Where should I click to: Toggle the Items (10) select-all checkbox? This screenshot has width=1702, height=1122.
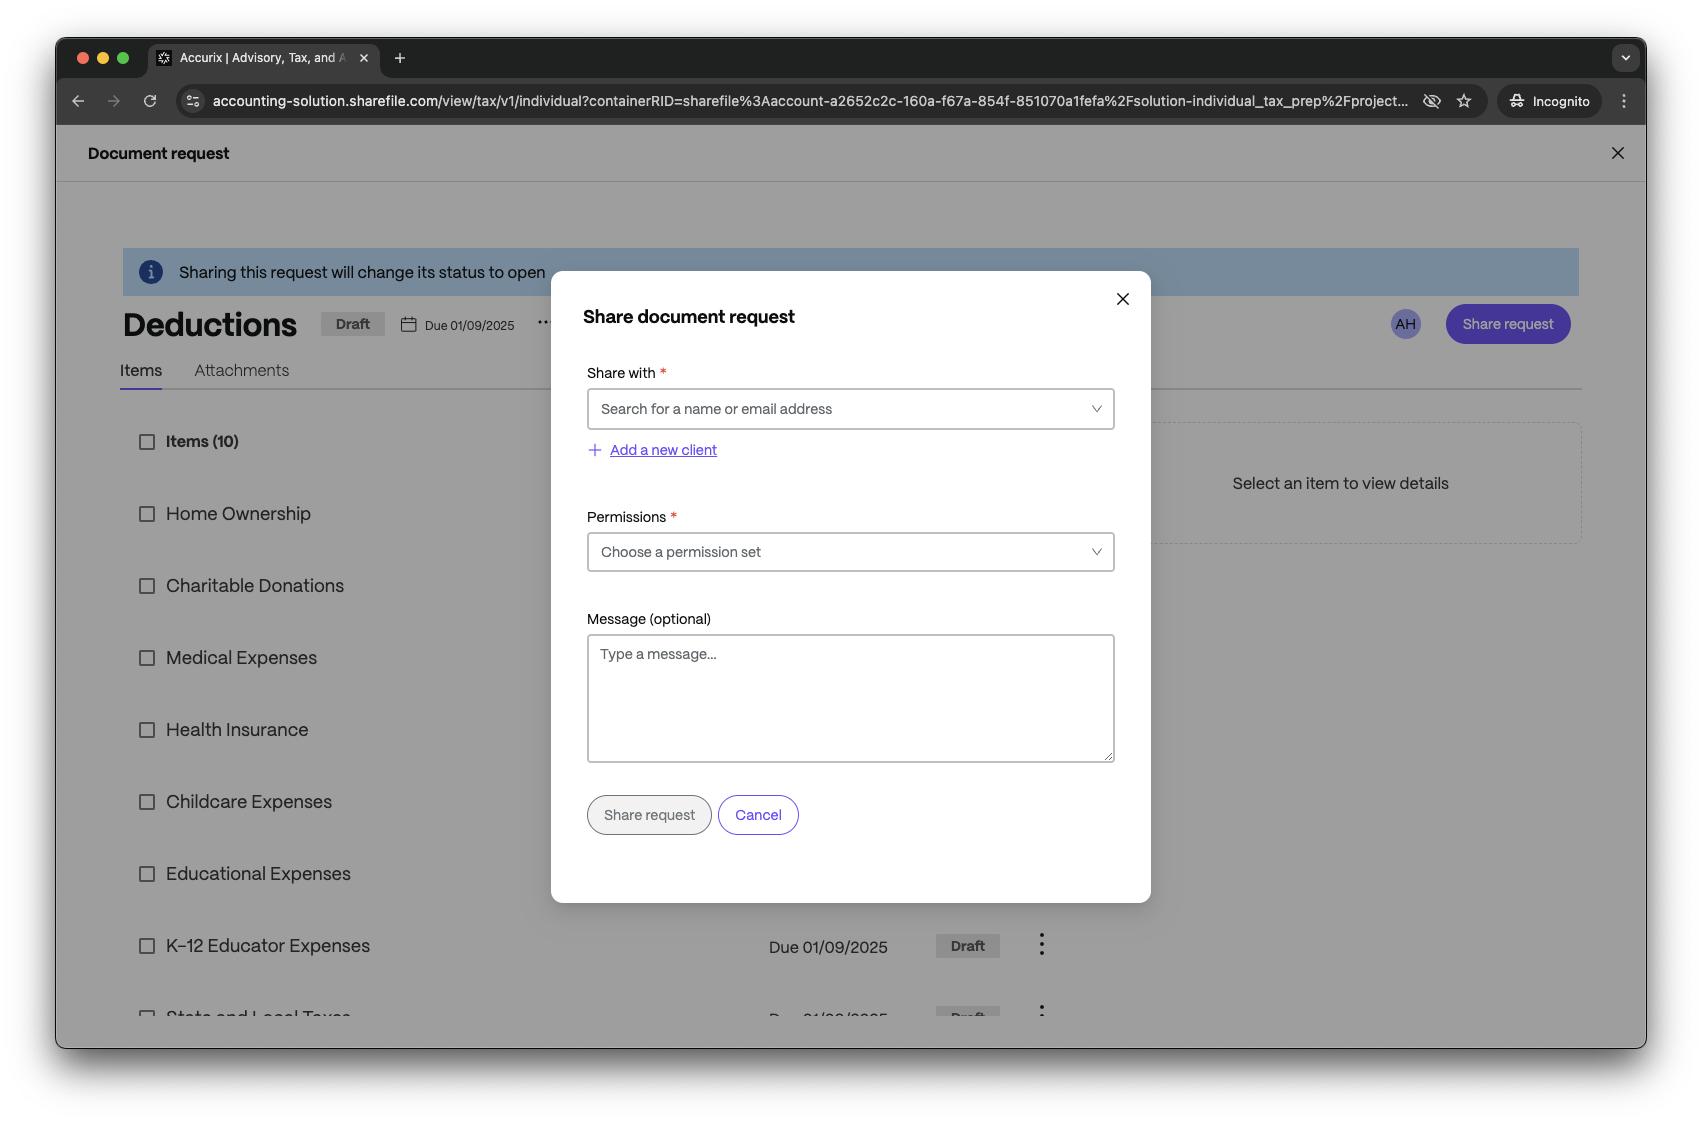pos(147,442)
